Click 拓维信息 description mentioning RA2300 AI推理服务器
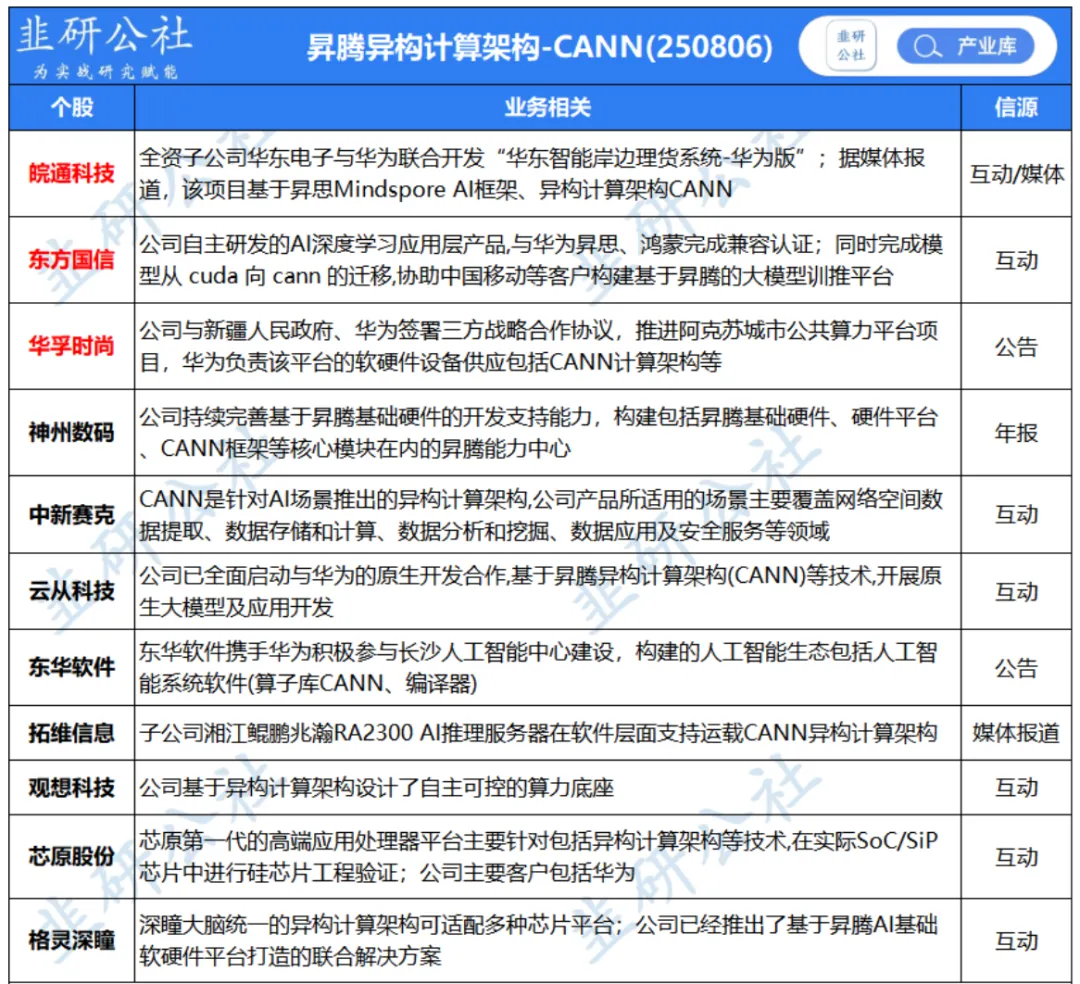 pos(538,733)
